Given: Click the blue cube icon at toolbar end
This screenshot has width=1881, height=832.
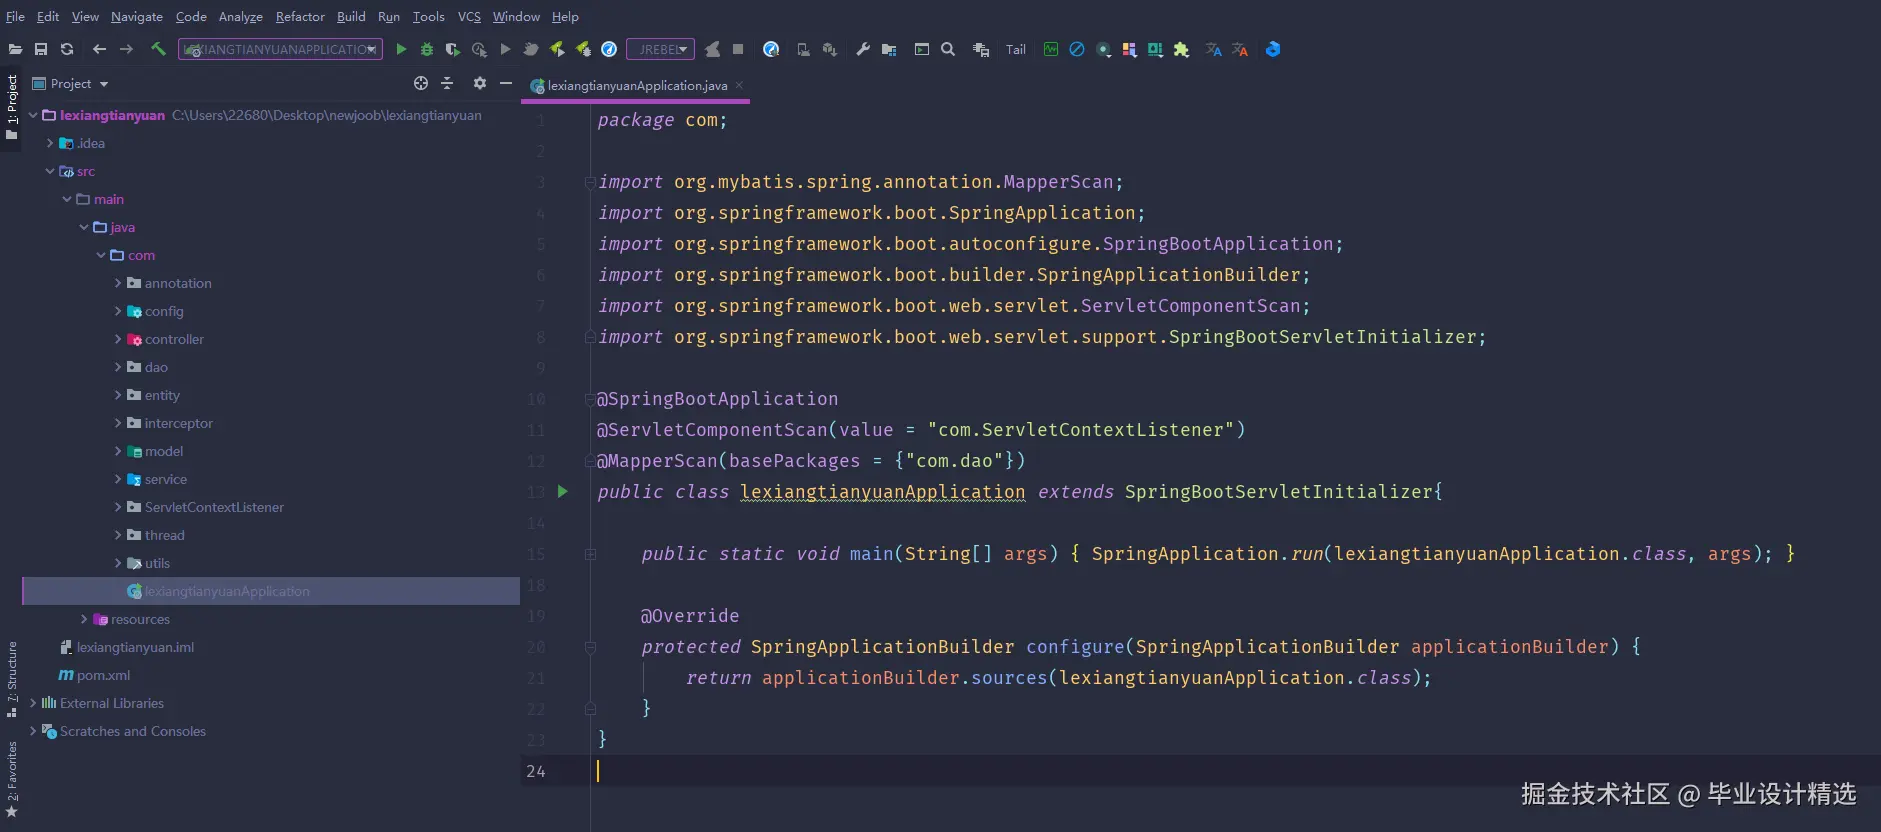Looking at the screenshot, I should tap(1273, 49).
